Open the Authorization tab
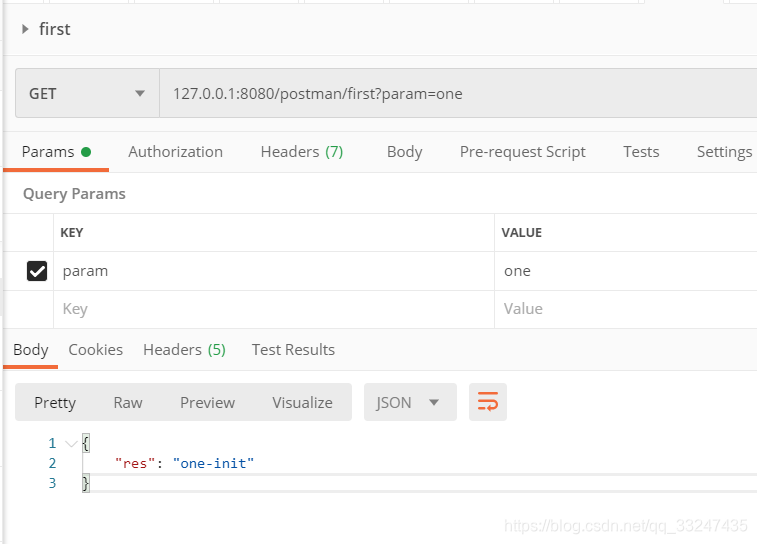The height and width of the screenshot is (544, 757). point(175,152)
